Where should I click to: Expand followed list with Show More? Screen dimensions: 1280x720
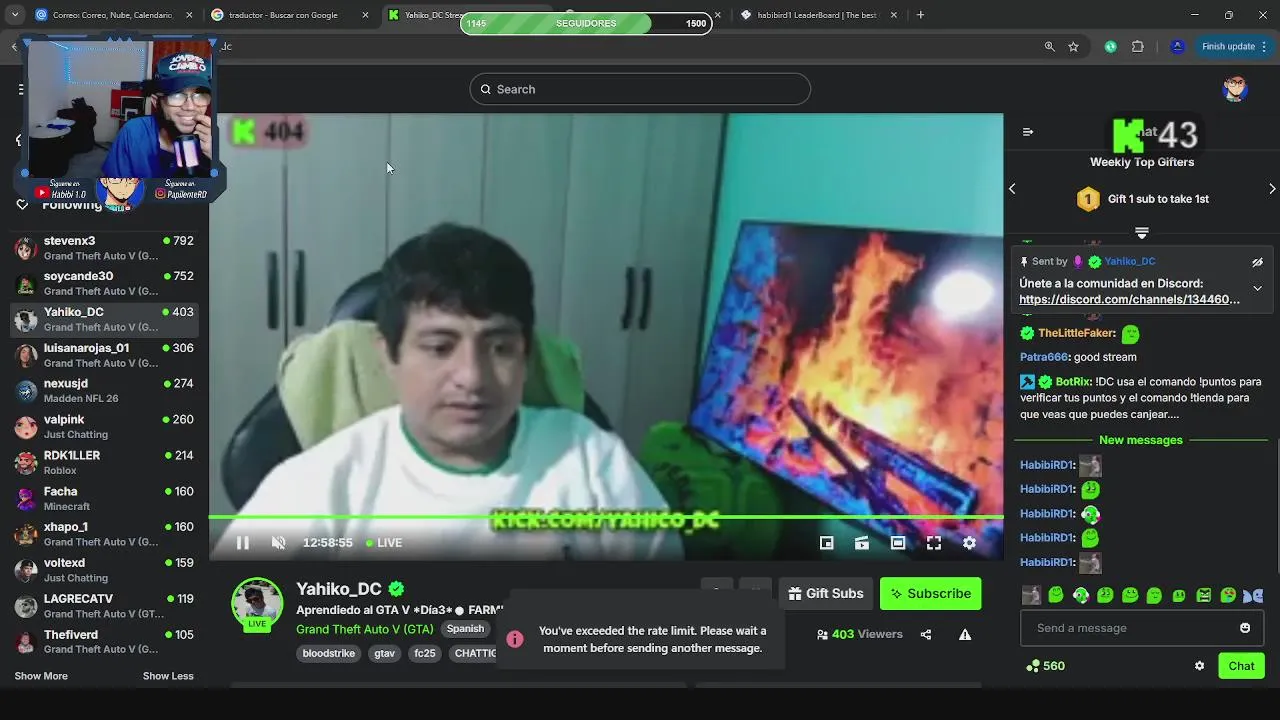(41, 676)
